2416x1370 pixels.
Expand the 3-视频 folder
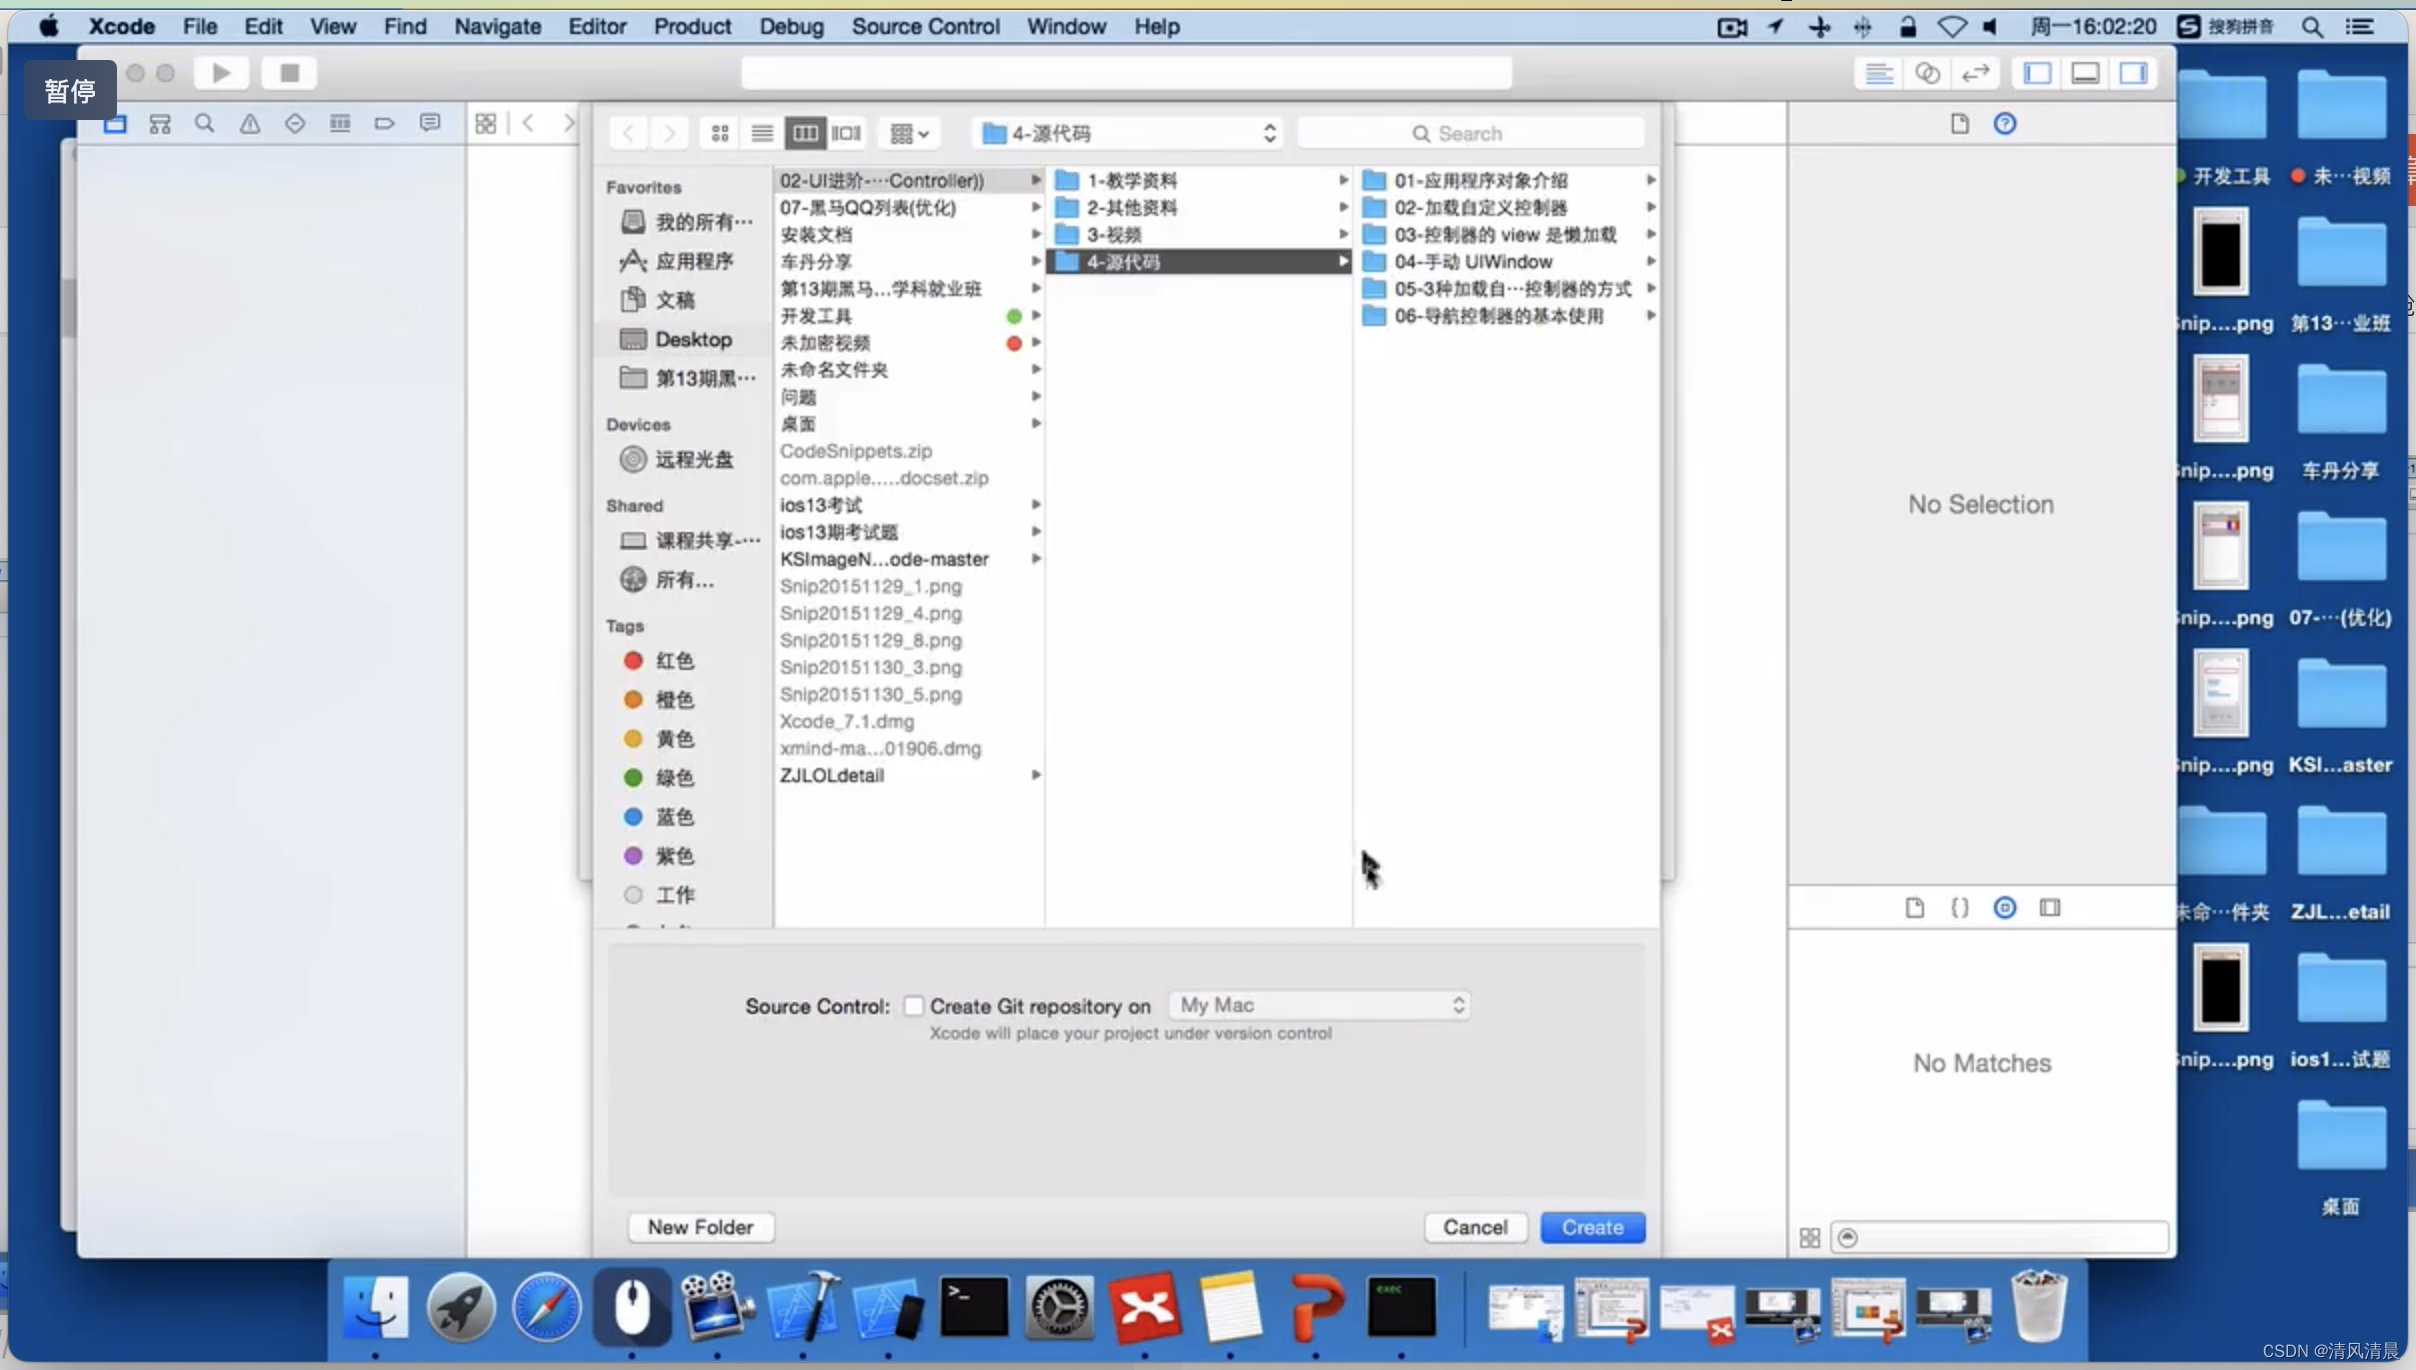tap(1344, 234)
